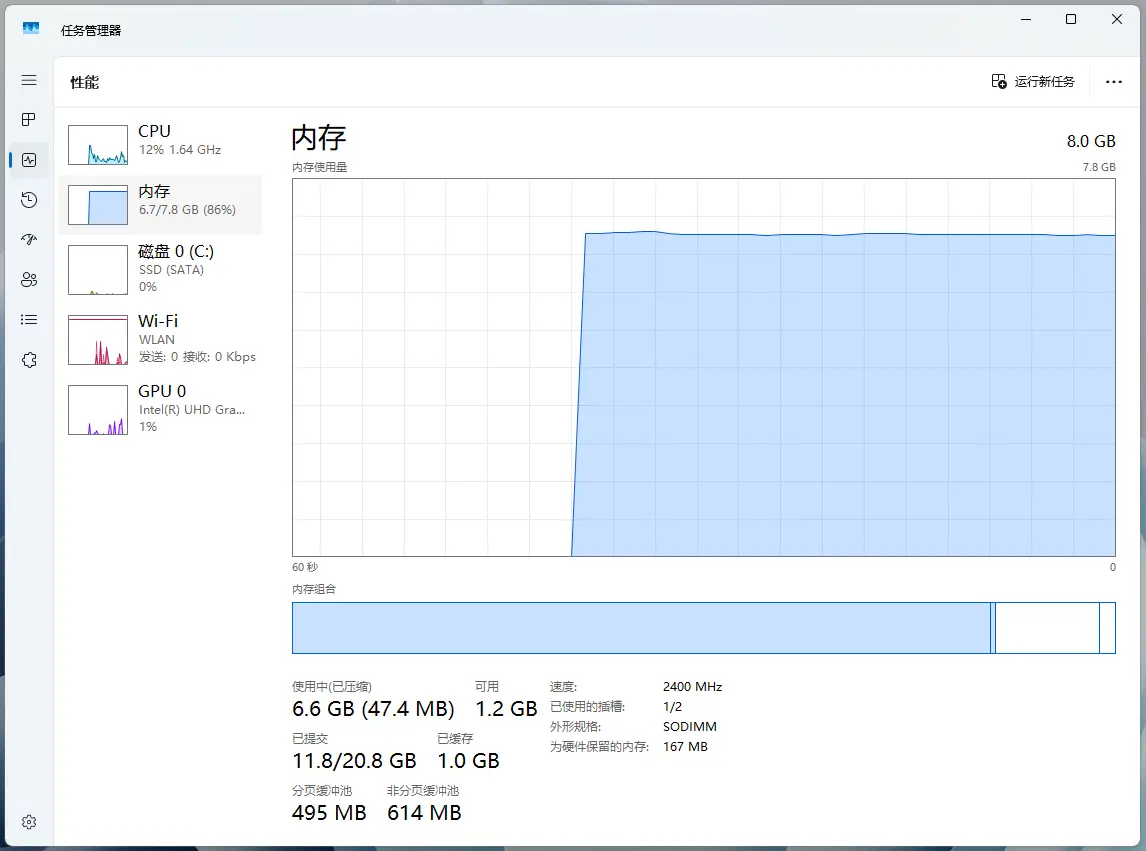
Task: Click the 已提交 committed label
Action: (310, 738)
